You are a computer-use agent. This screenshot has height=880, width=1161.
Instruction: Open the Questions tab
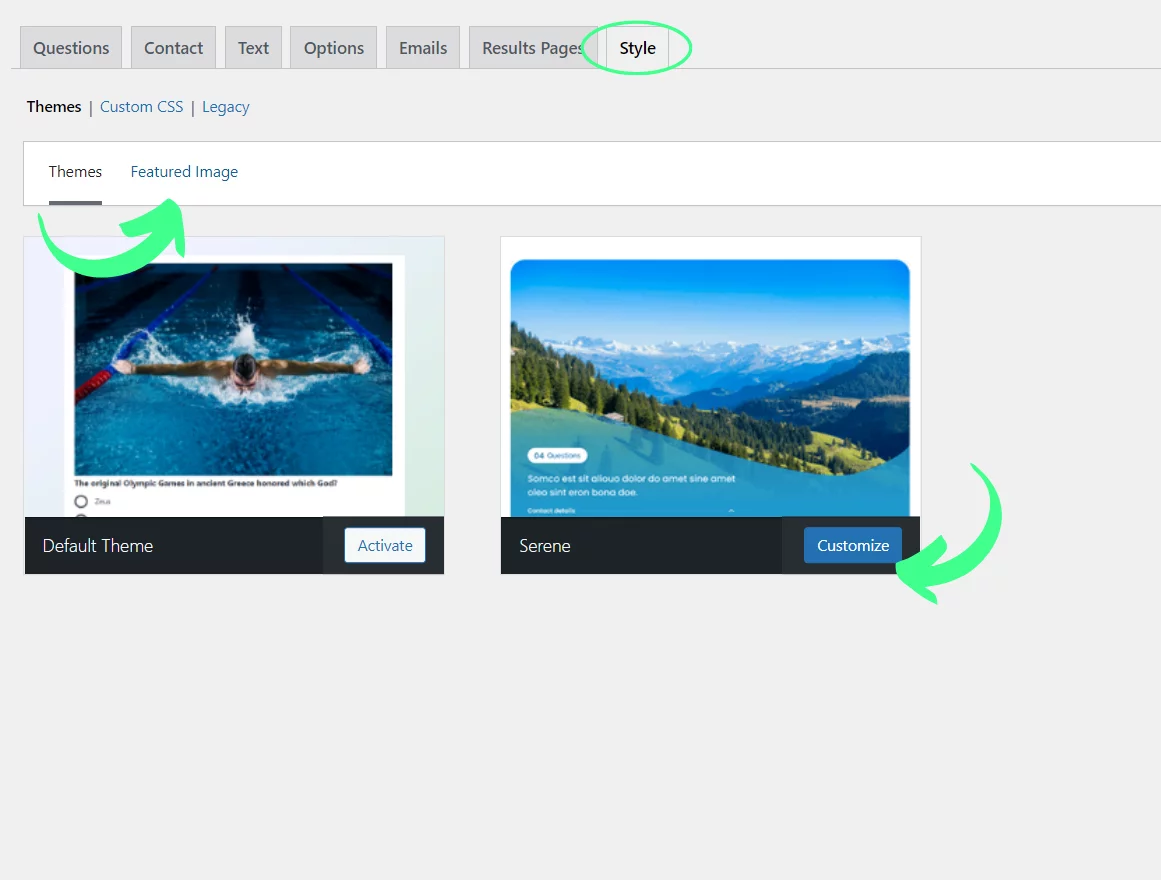pos(71,48)
